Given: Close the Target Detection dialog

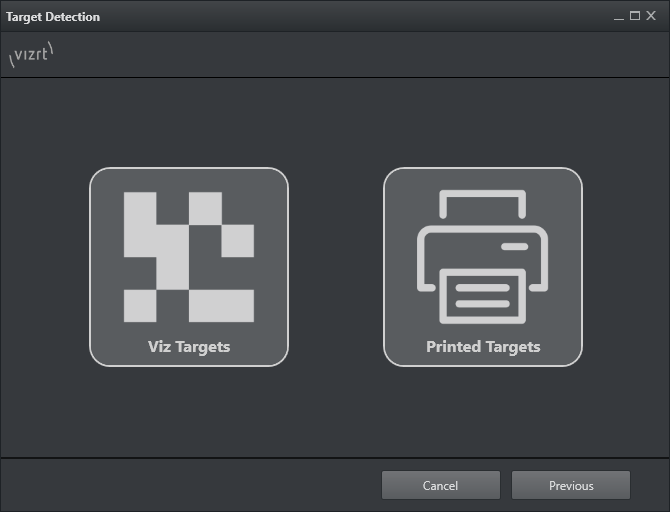Looking at the screenshot, I should [x=651, y=16].
